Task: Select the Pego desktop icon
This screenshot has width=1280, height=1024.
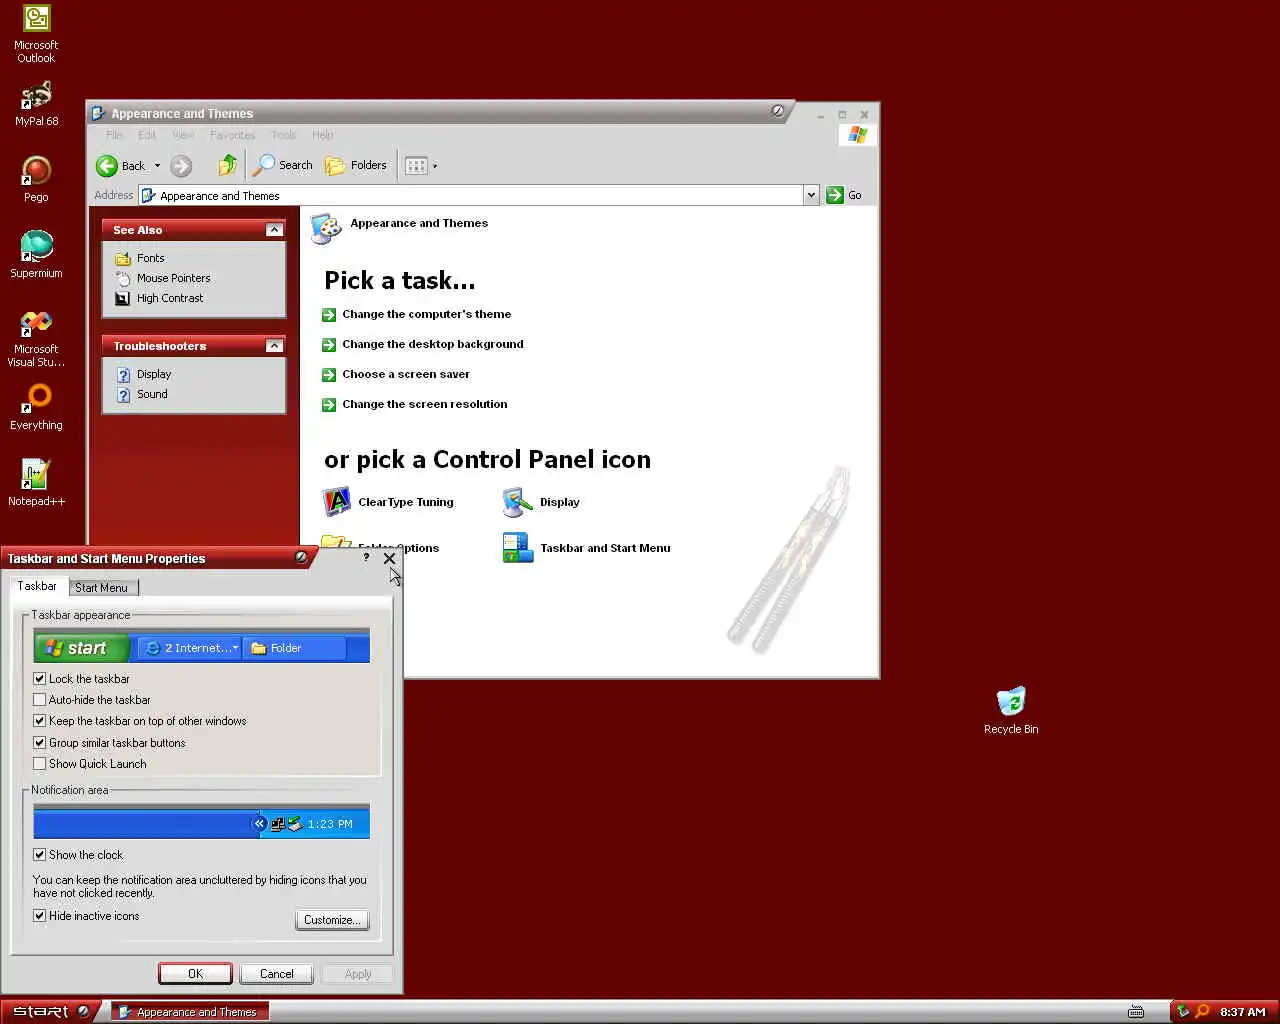Action: point(36,180)
